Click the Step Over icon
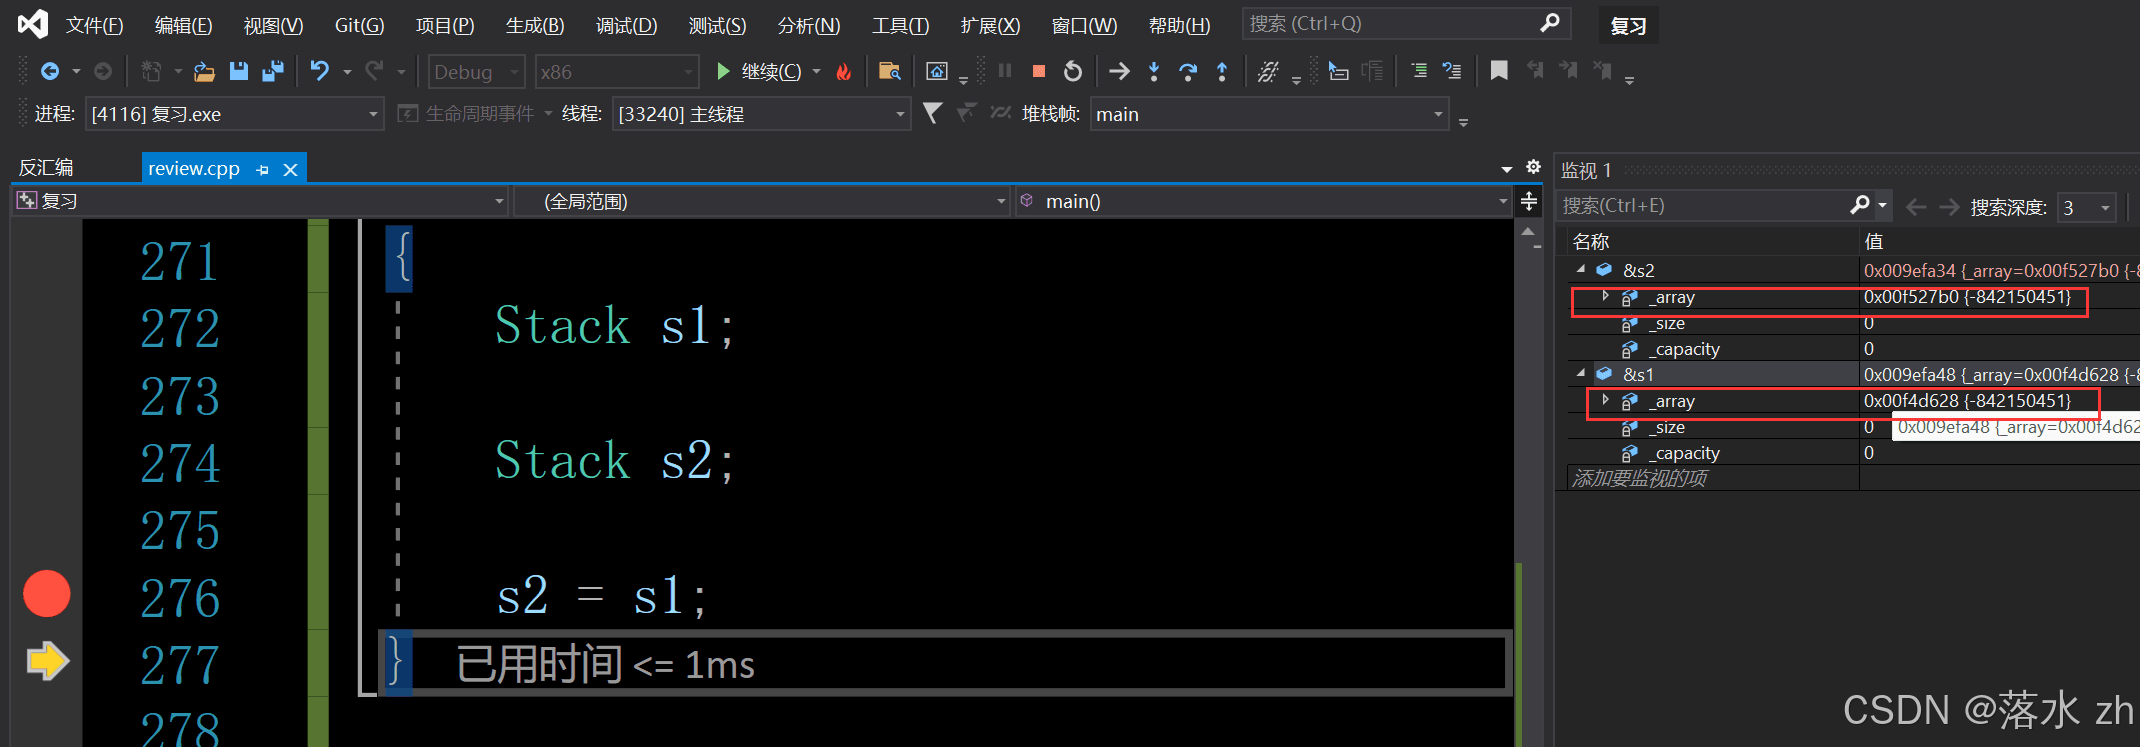Image resolution: width=2140 pixels, height=747 pixels. pyautogui.click(x=1188, y=71)
